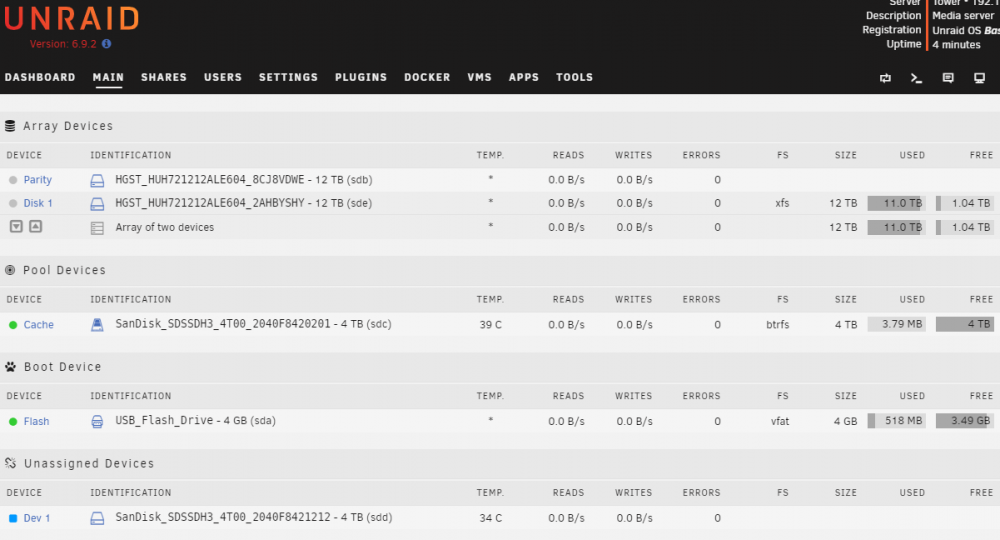
Task: Click the 'Array of two devices' text
Action: point(165,228)
